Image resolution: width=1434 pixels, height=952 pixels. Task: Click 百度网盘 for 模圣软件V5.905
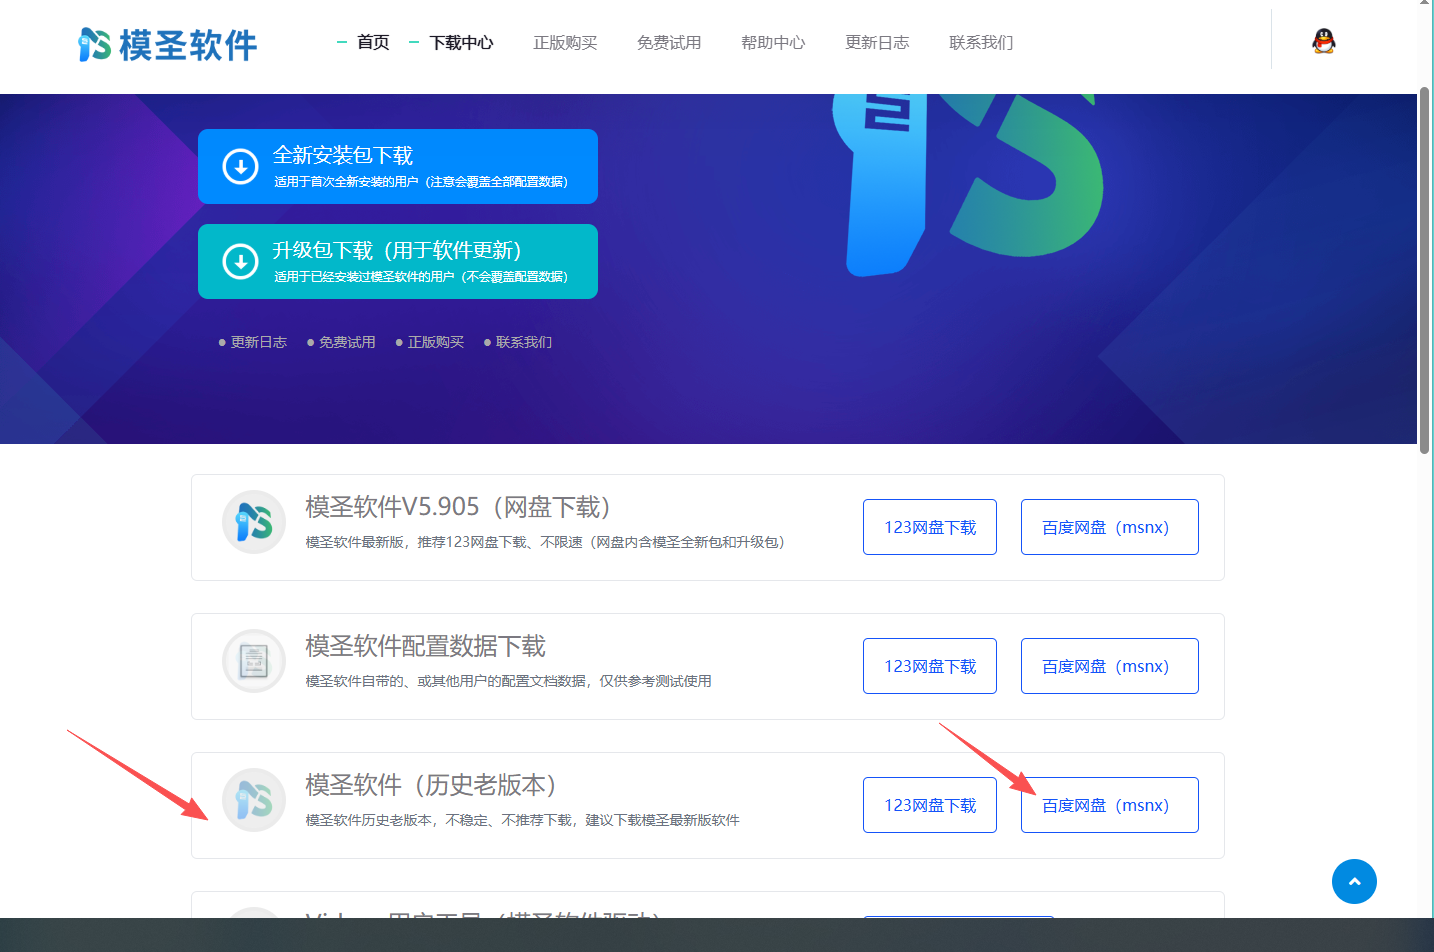point(1110,527)
